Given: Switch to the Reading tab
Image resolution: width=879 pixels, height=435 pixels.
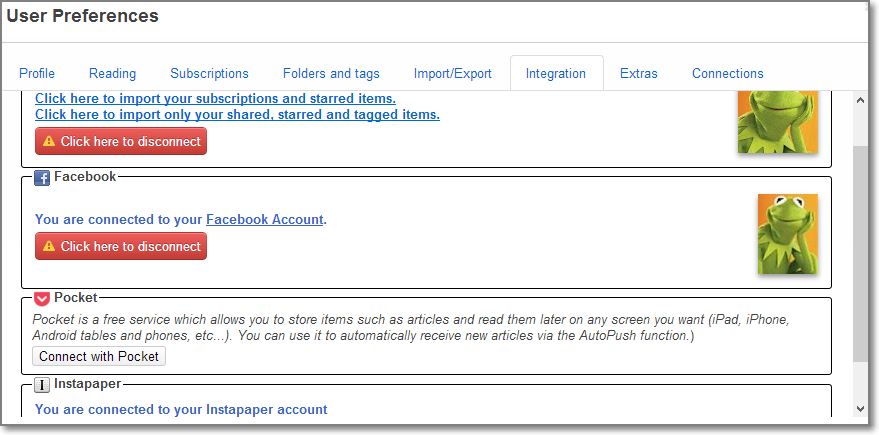Looking at the screenshot, I should pyautogui.click(x=113, y=73).
